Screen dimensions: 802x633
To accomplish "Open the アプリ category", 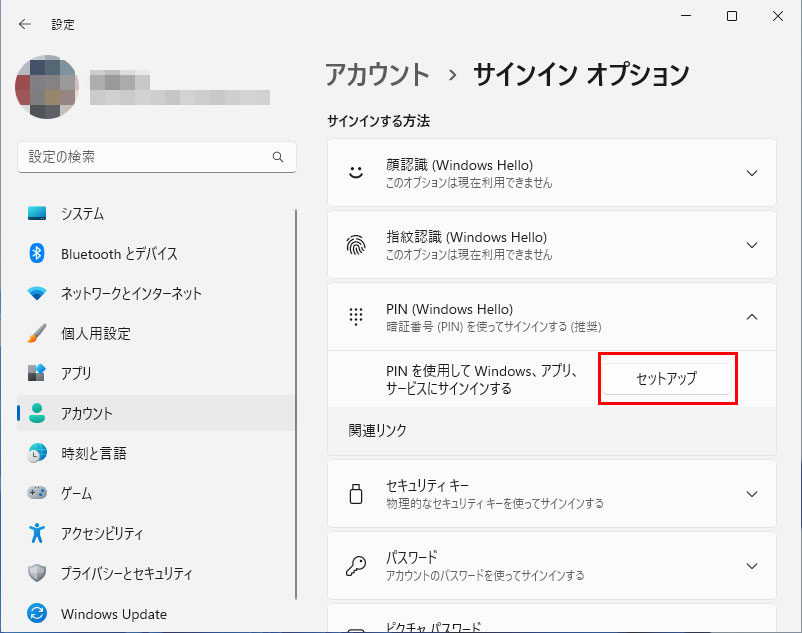I will (156, 373).
